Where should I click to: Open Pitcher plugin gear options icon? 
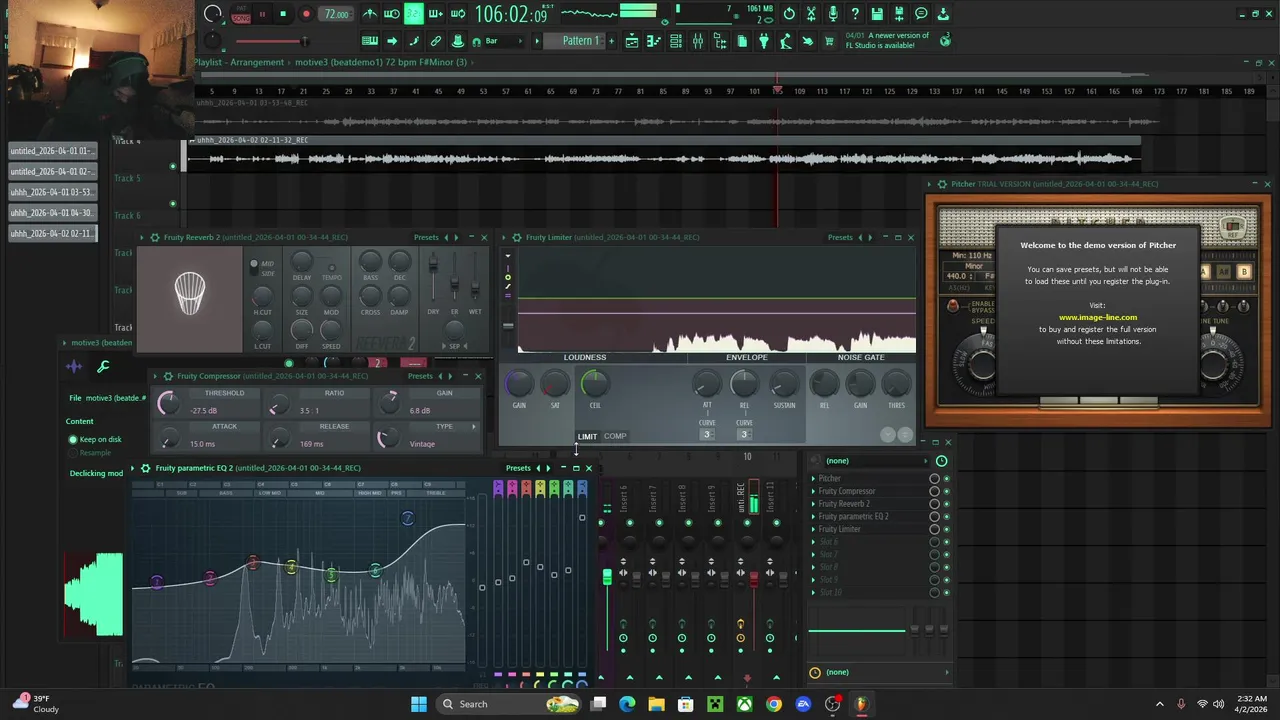pos(941,184)
